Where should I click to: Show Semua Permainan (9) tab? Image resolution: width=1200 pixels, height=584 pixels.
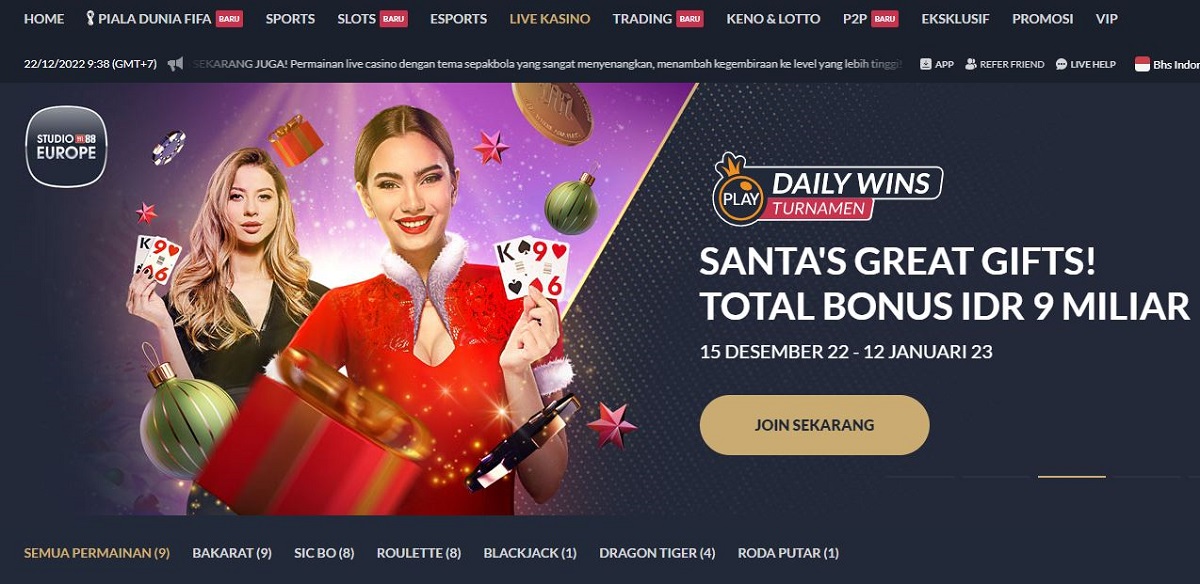(x=97, y=553)
